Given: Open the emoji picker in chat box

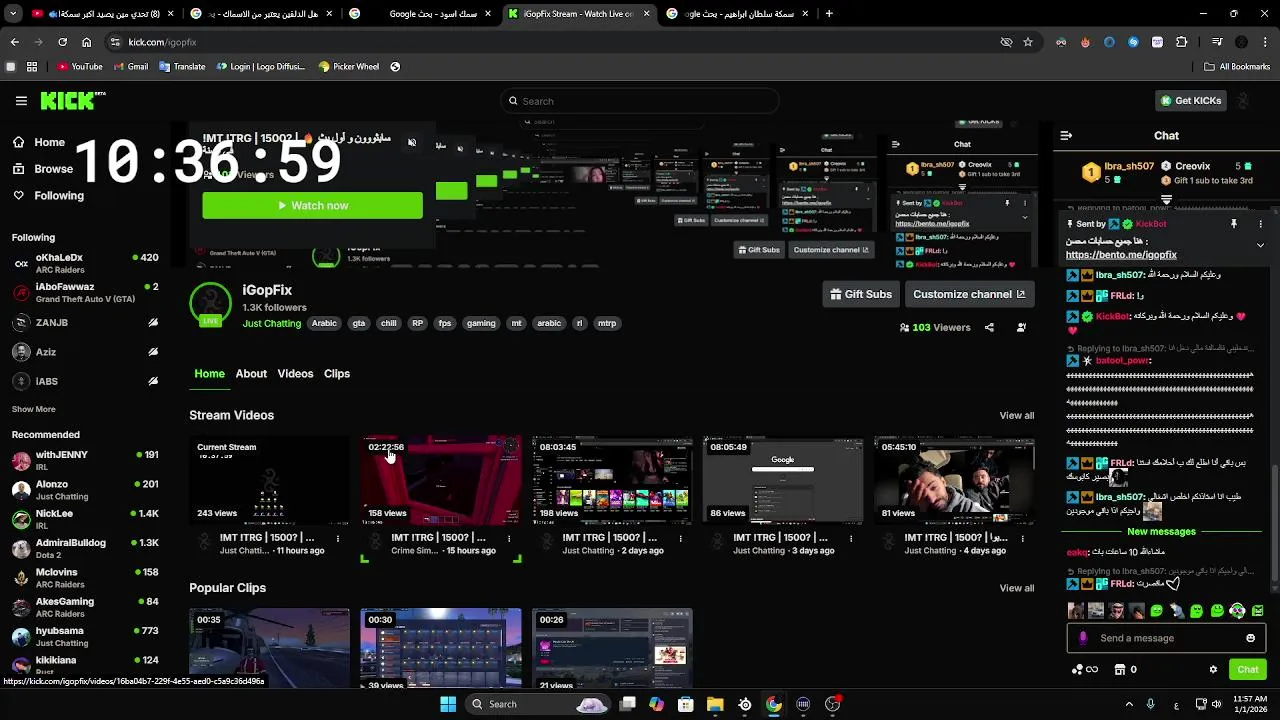Looking at the screenshot, I should tap(1250, 638).
